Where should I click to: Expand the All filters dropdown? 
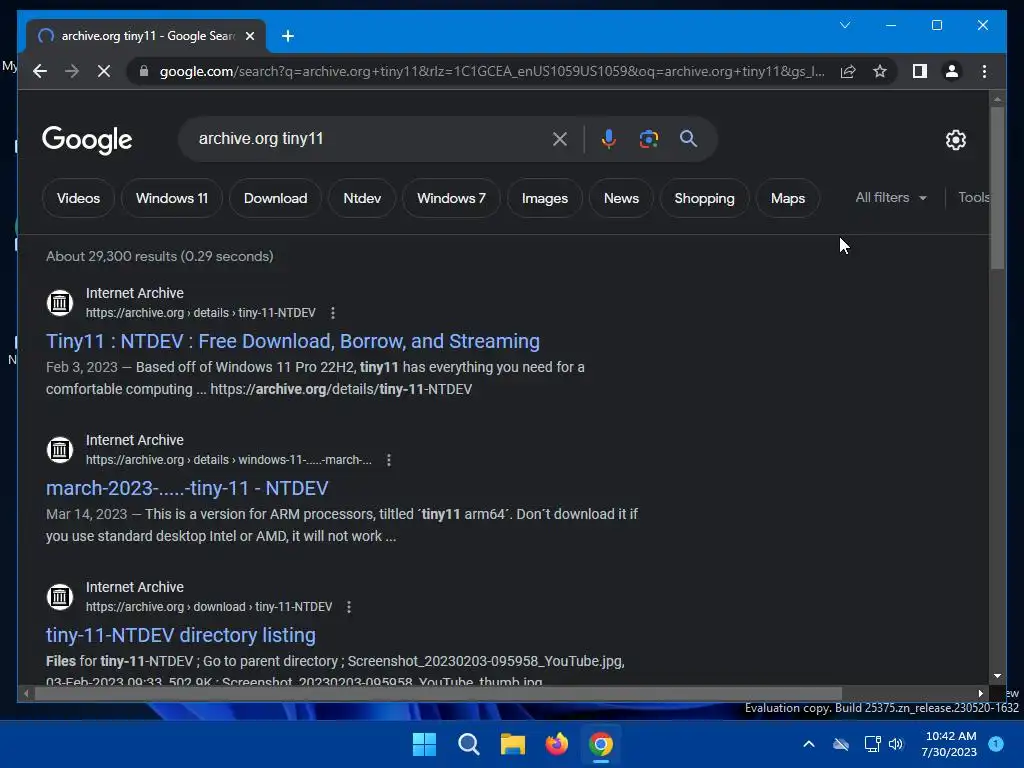point(891,197)
